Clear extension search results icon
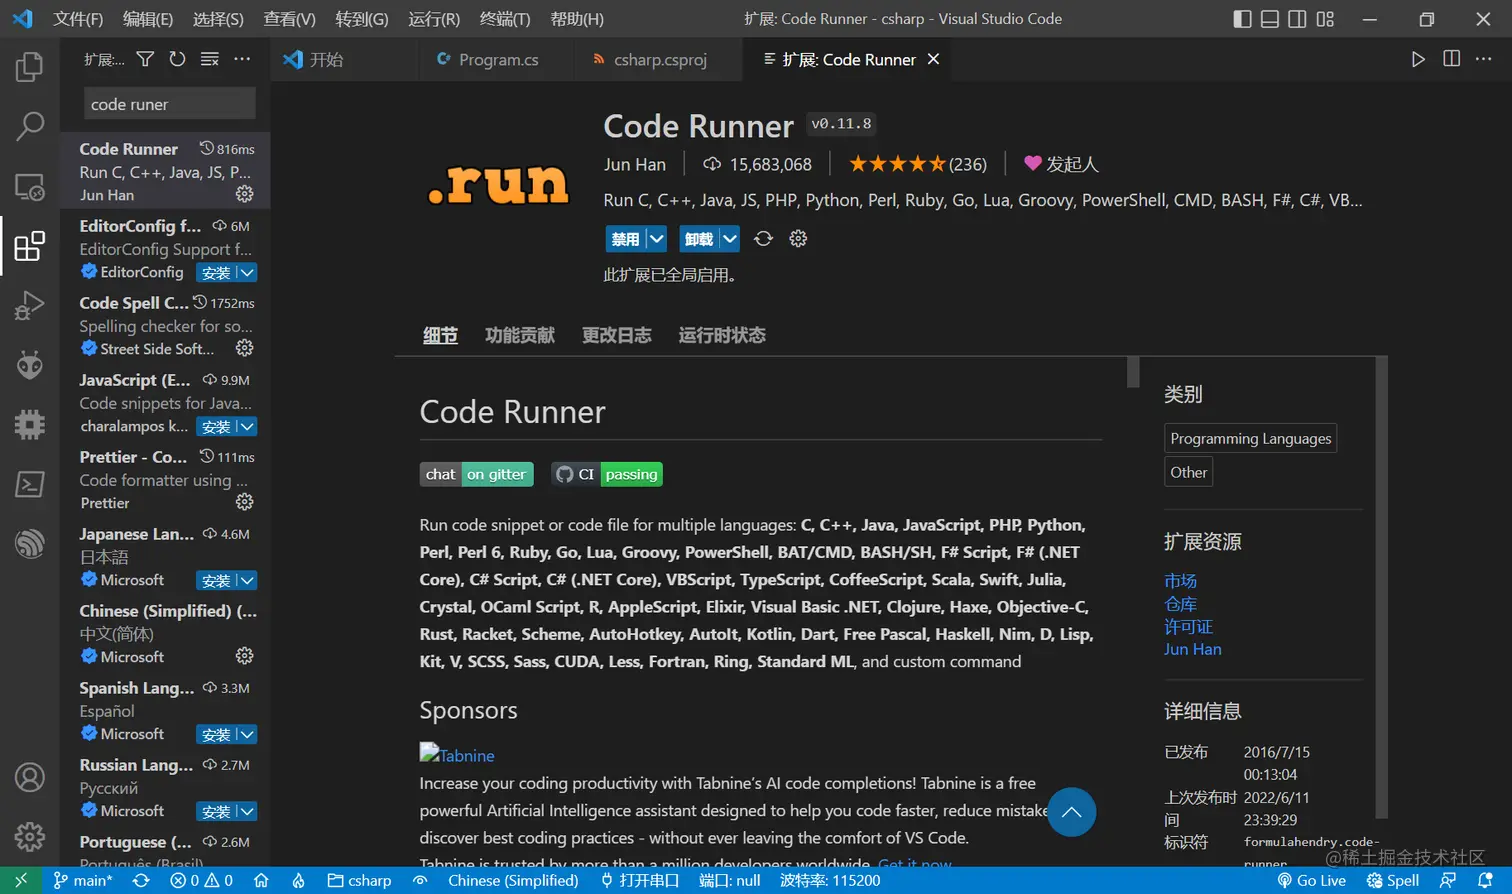Screen dimensions: 1512x894 point(209,59)
